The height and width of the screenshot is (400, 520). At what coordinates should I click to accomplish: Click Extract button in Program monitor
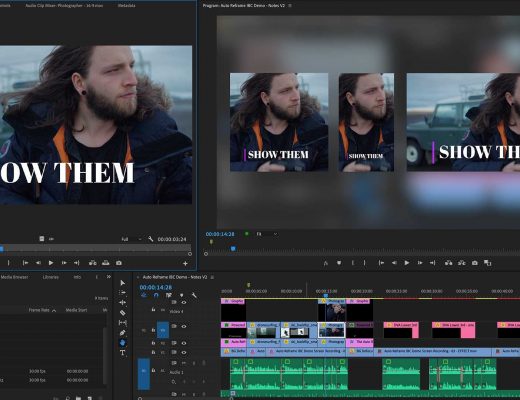462,263
